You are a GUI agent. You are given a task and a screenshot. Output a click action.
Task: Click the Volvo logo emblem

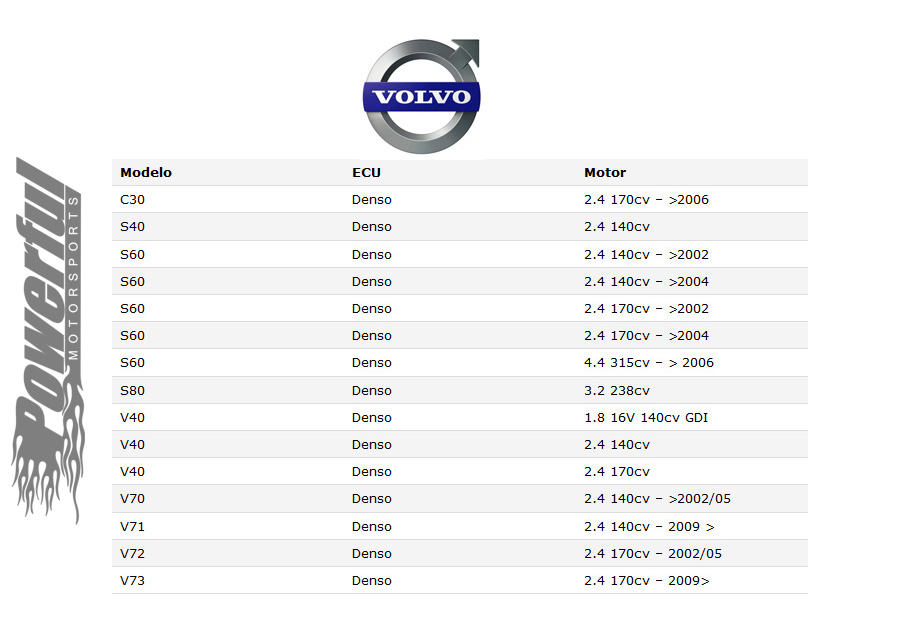click(421, 96)
